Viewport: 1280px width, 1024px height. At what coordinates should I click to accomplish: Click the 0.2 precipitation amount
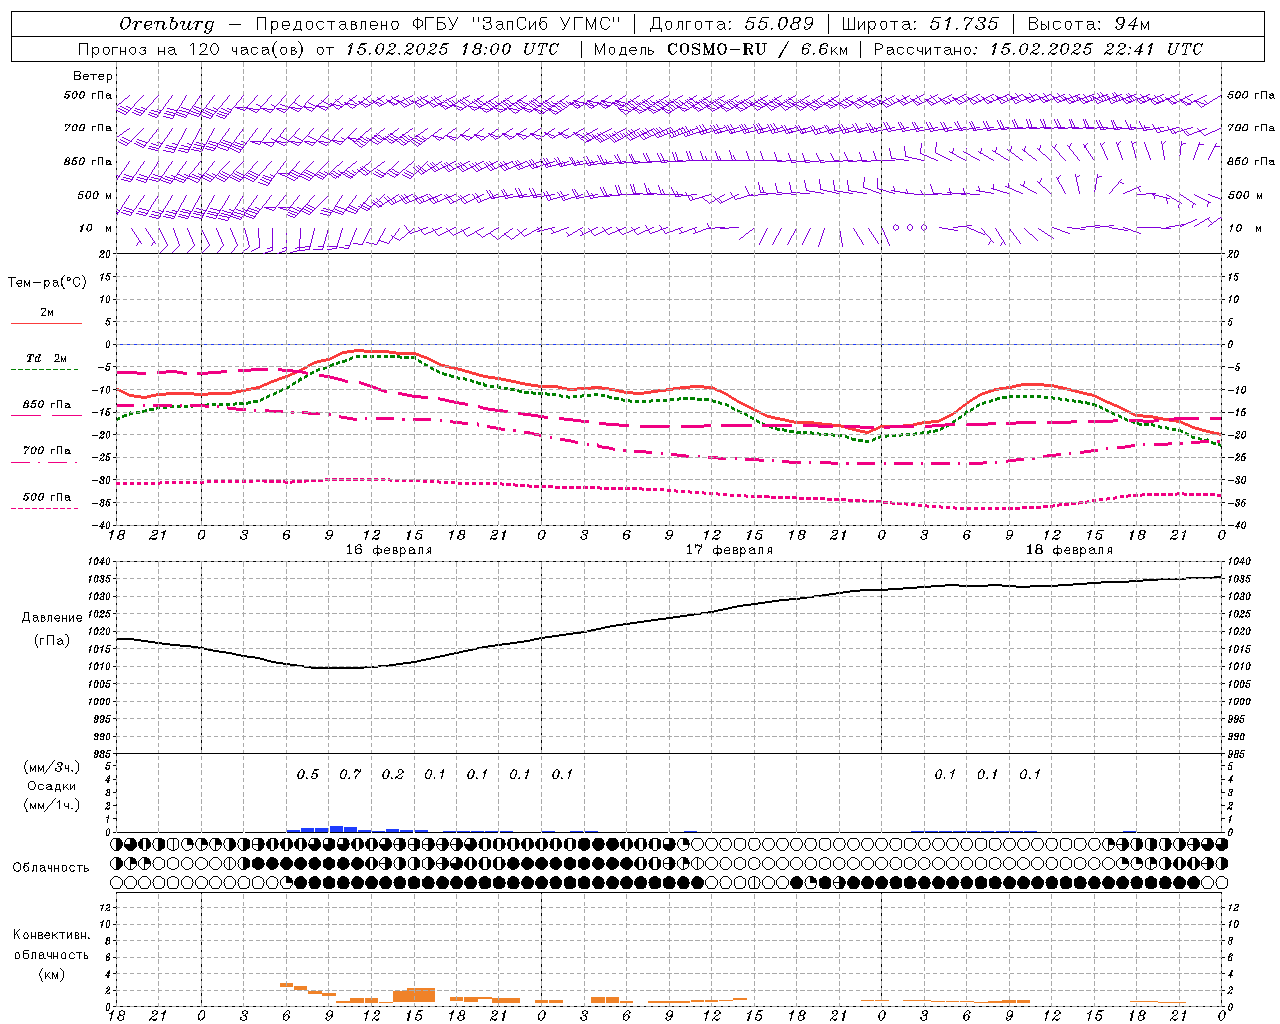pos(393,775)
